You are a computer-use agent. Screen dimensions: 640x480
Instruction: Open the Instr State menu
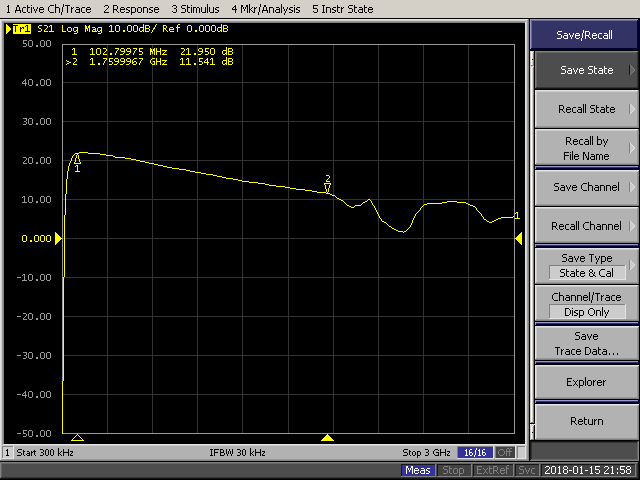[x=342, y=9]
